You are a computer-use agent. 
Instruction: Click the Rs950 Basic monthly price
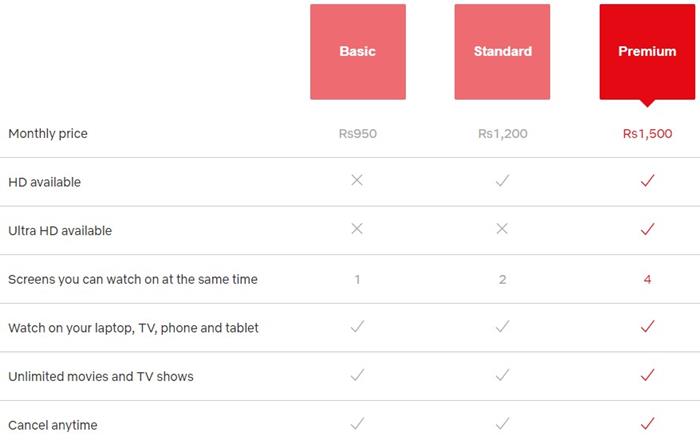tap(357, 133)
